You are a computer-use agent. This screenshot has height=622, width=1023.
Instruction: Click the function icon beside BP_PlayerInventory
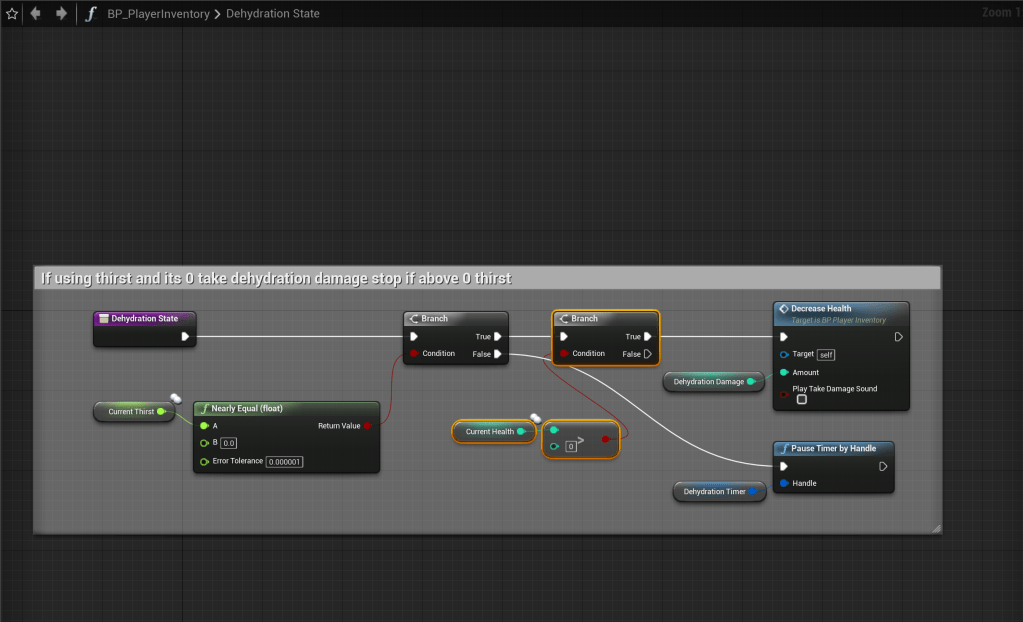91,14
